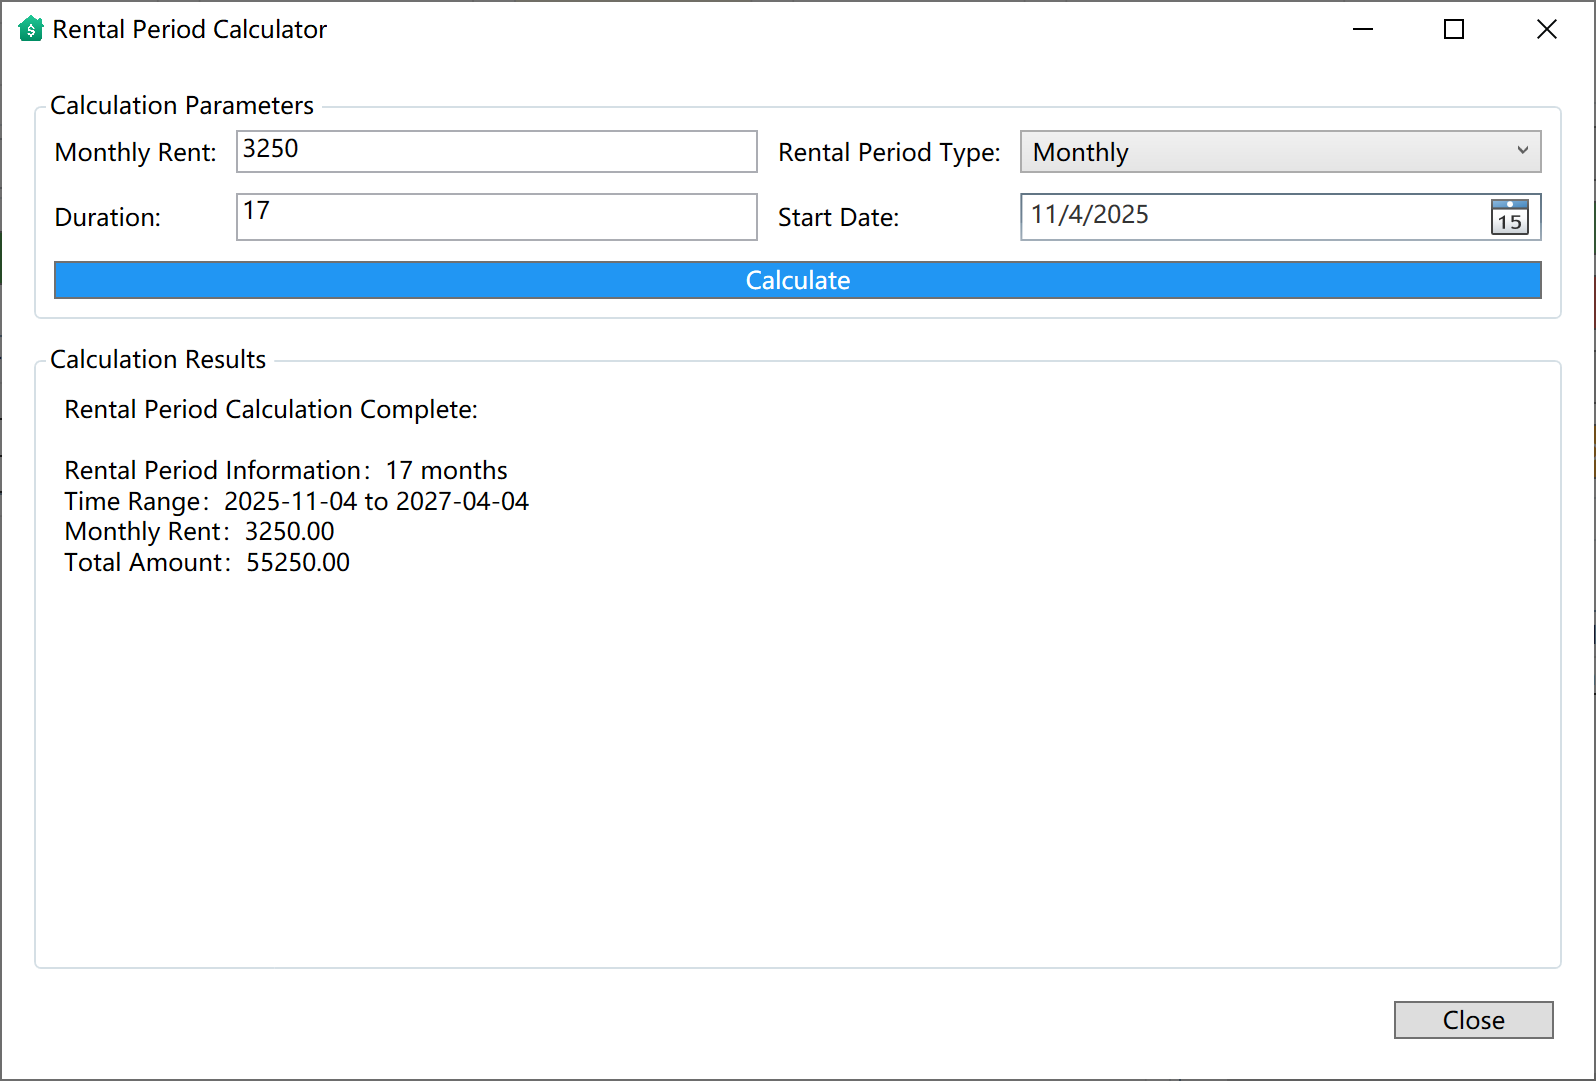Click the 'Time Range: 2025-11-04 to 2027-04-04' line
This screenshot has width=1596, height=1081.
pos(296,501)
